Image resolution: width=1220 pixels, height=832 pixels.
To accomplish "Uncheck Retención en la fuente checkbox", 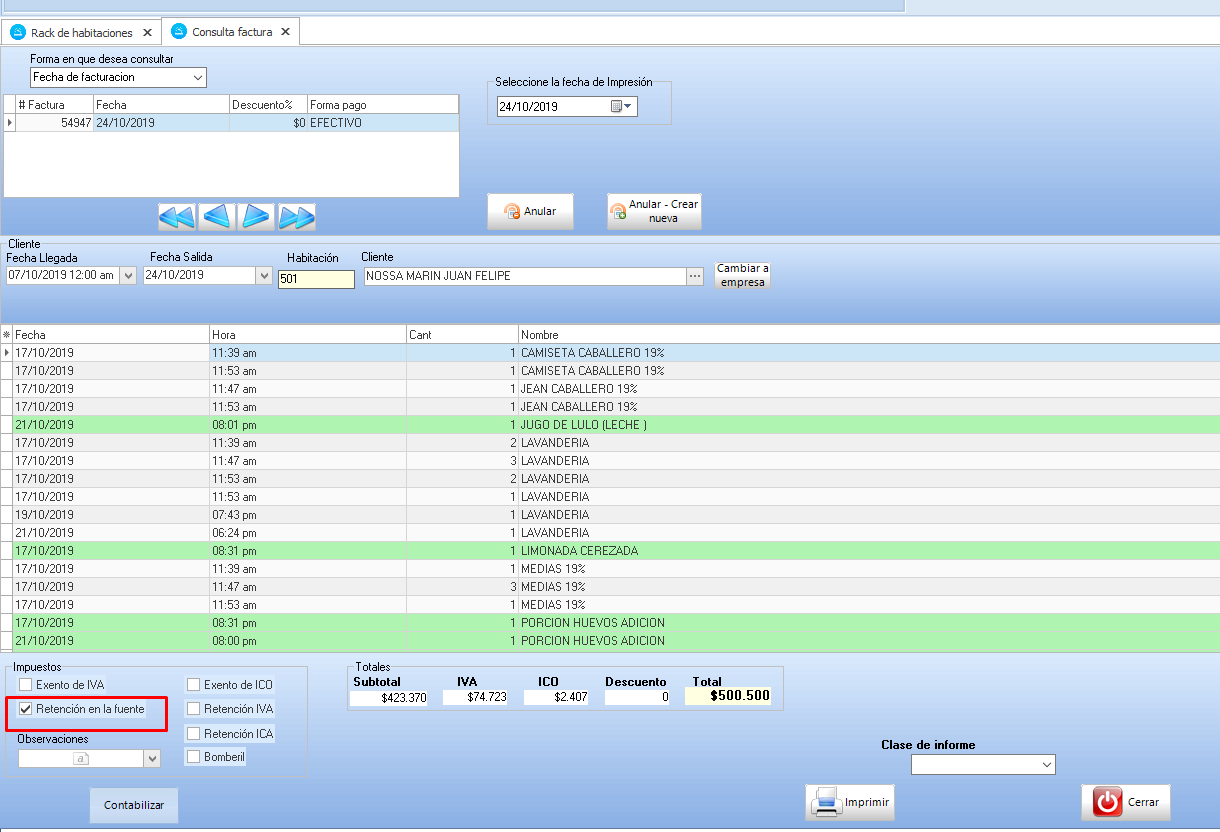I will click(x=26, y=709).
